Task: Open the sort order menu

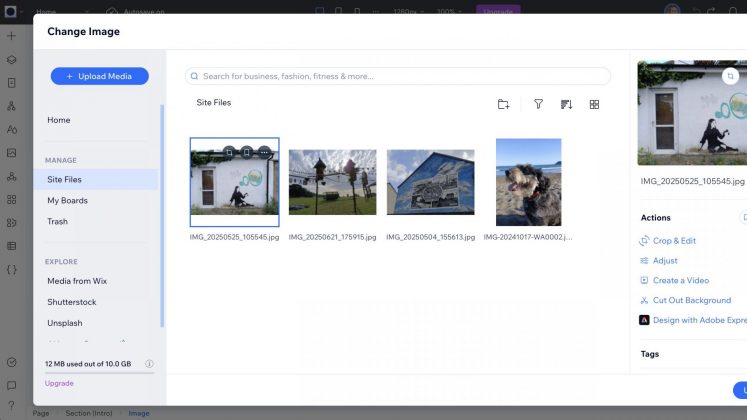Action: coord(566,104)
